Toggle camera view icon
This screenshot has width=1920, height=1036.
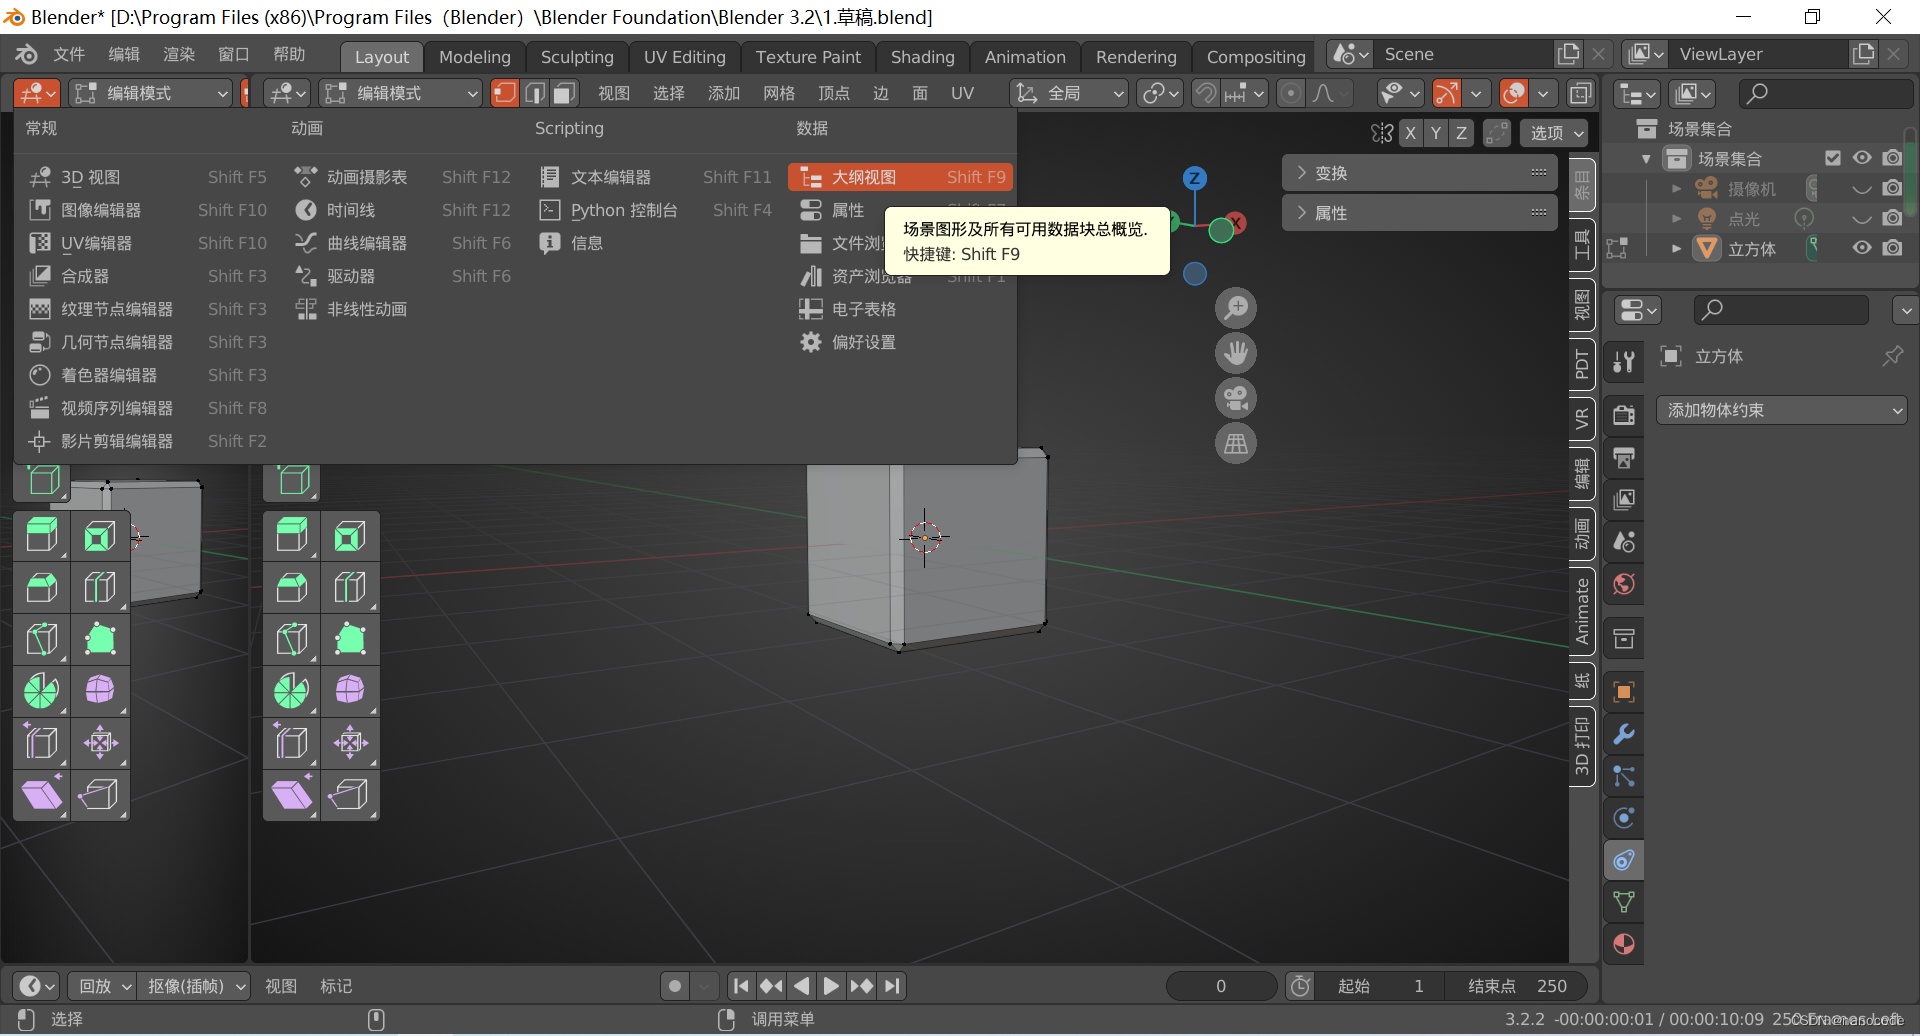1236,398
